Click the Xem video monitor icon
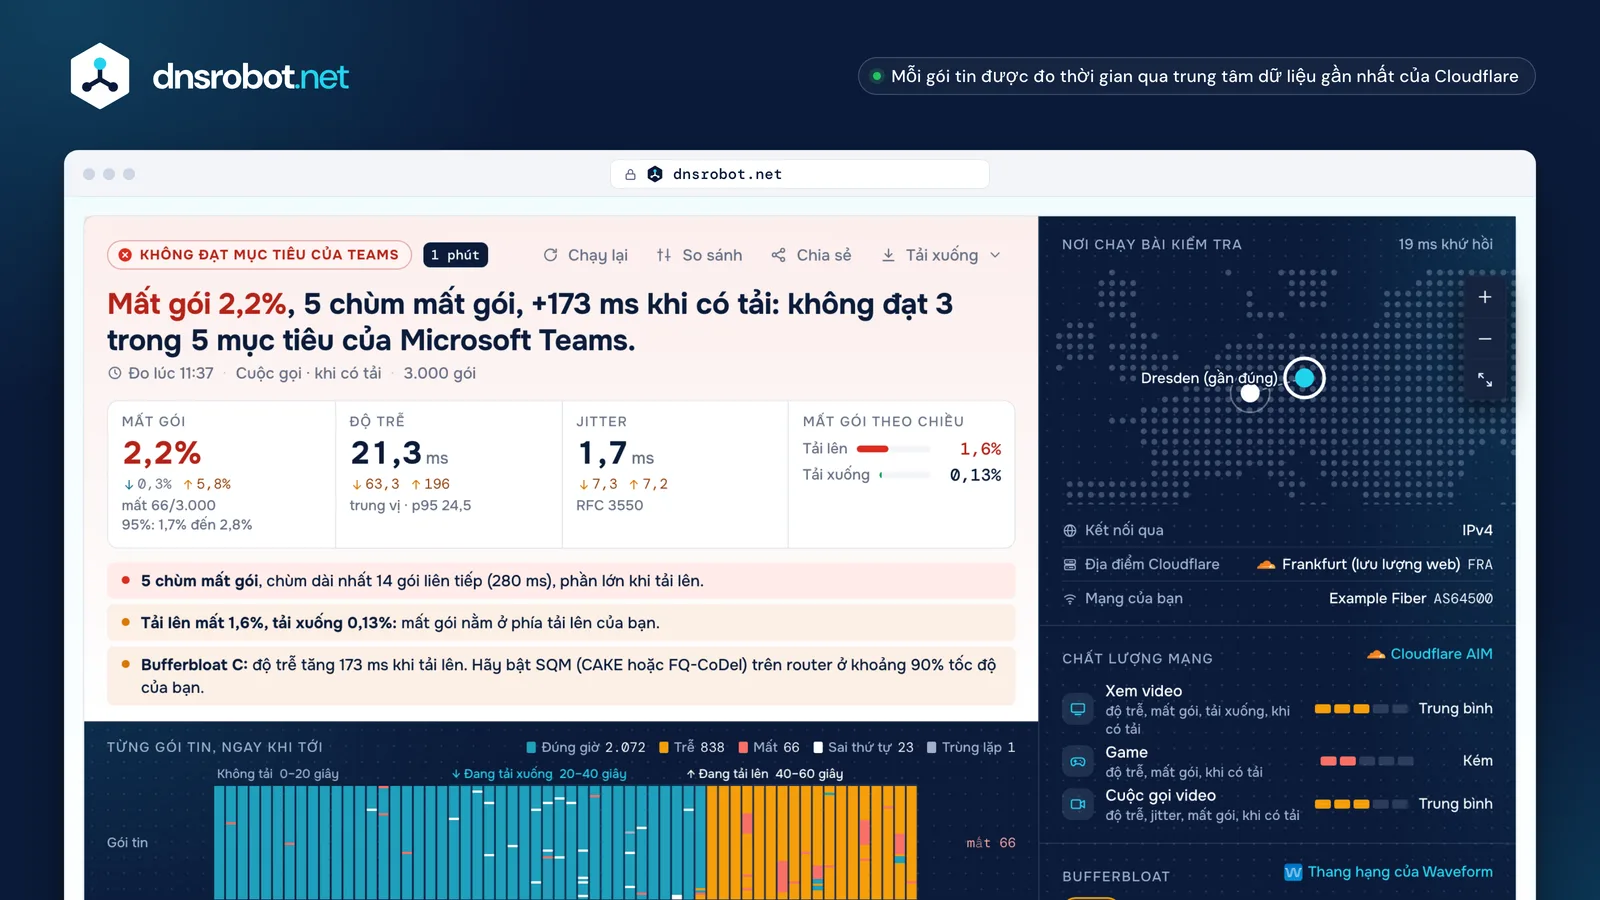The width and height of the screenshot is (1600, 900). pos(1078,709)
